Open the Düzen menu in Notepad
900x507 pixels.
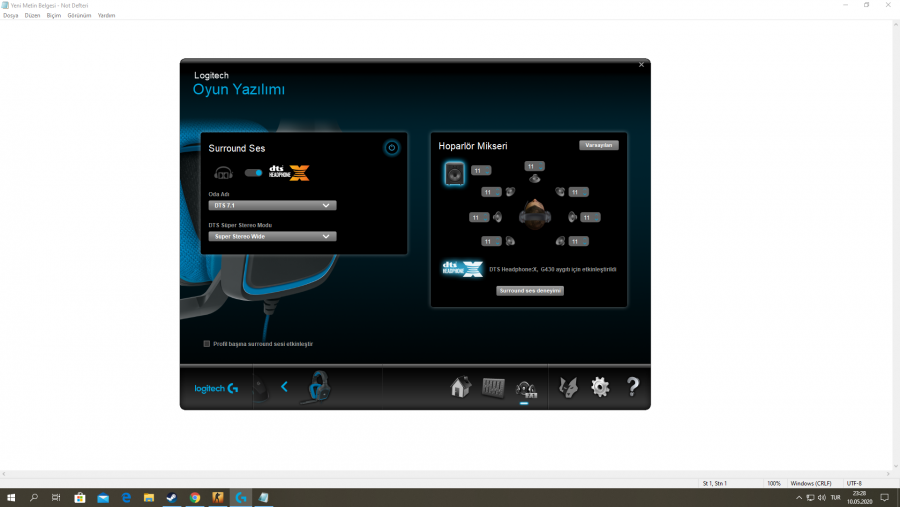[x=32, y=16]
